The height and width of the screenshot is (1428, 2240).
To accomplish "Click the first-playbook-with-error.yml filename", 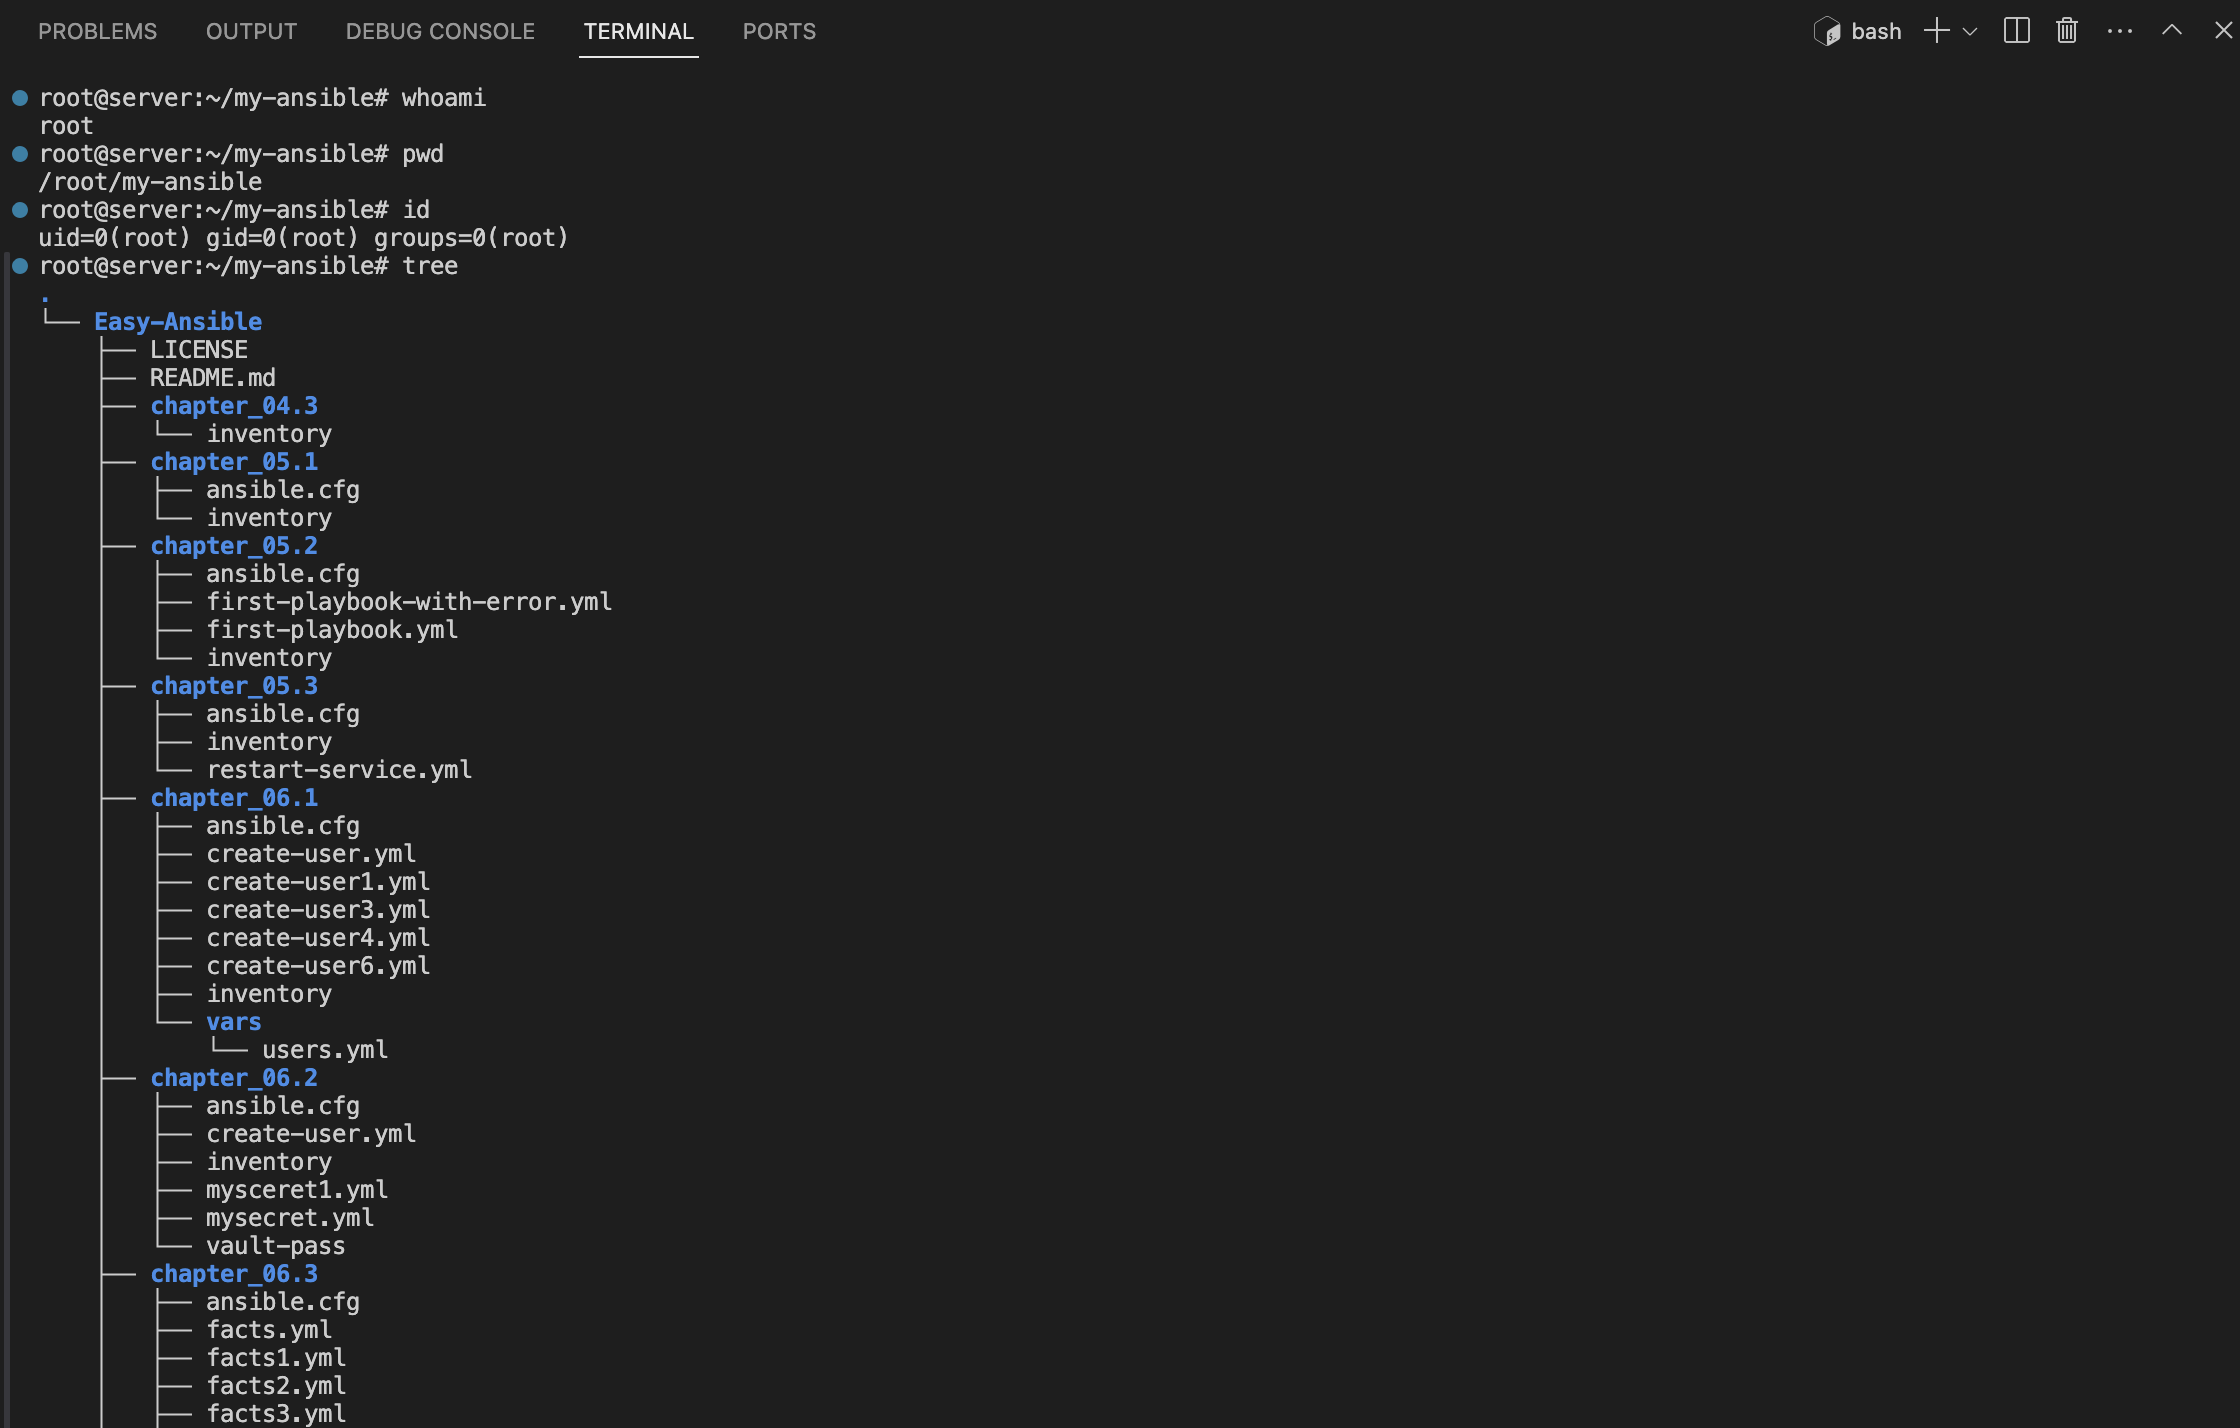I will pyautogui.click(x=409, y=602).
